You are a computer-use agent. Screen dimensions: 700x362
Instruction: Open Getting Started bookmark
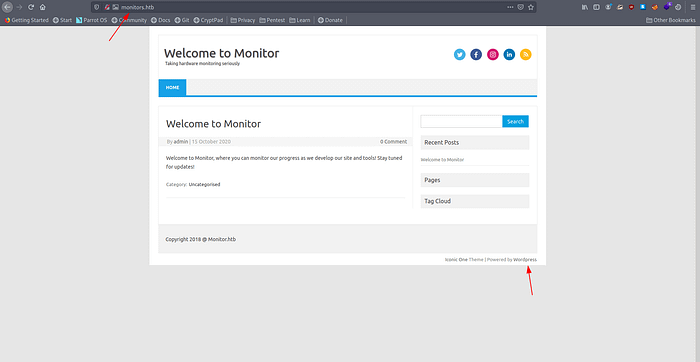pos(26,20)
